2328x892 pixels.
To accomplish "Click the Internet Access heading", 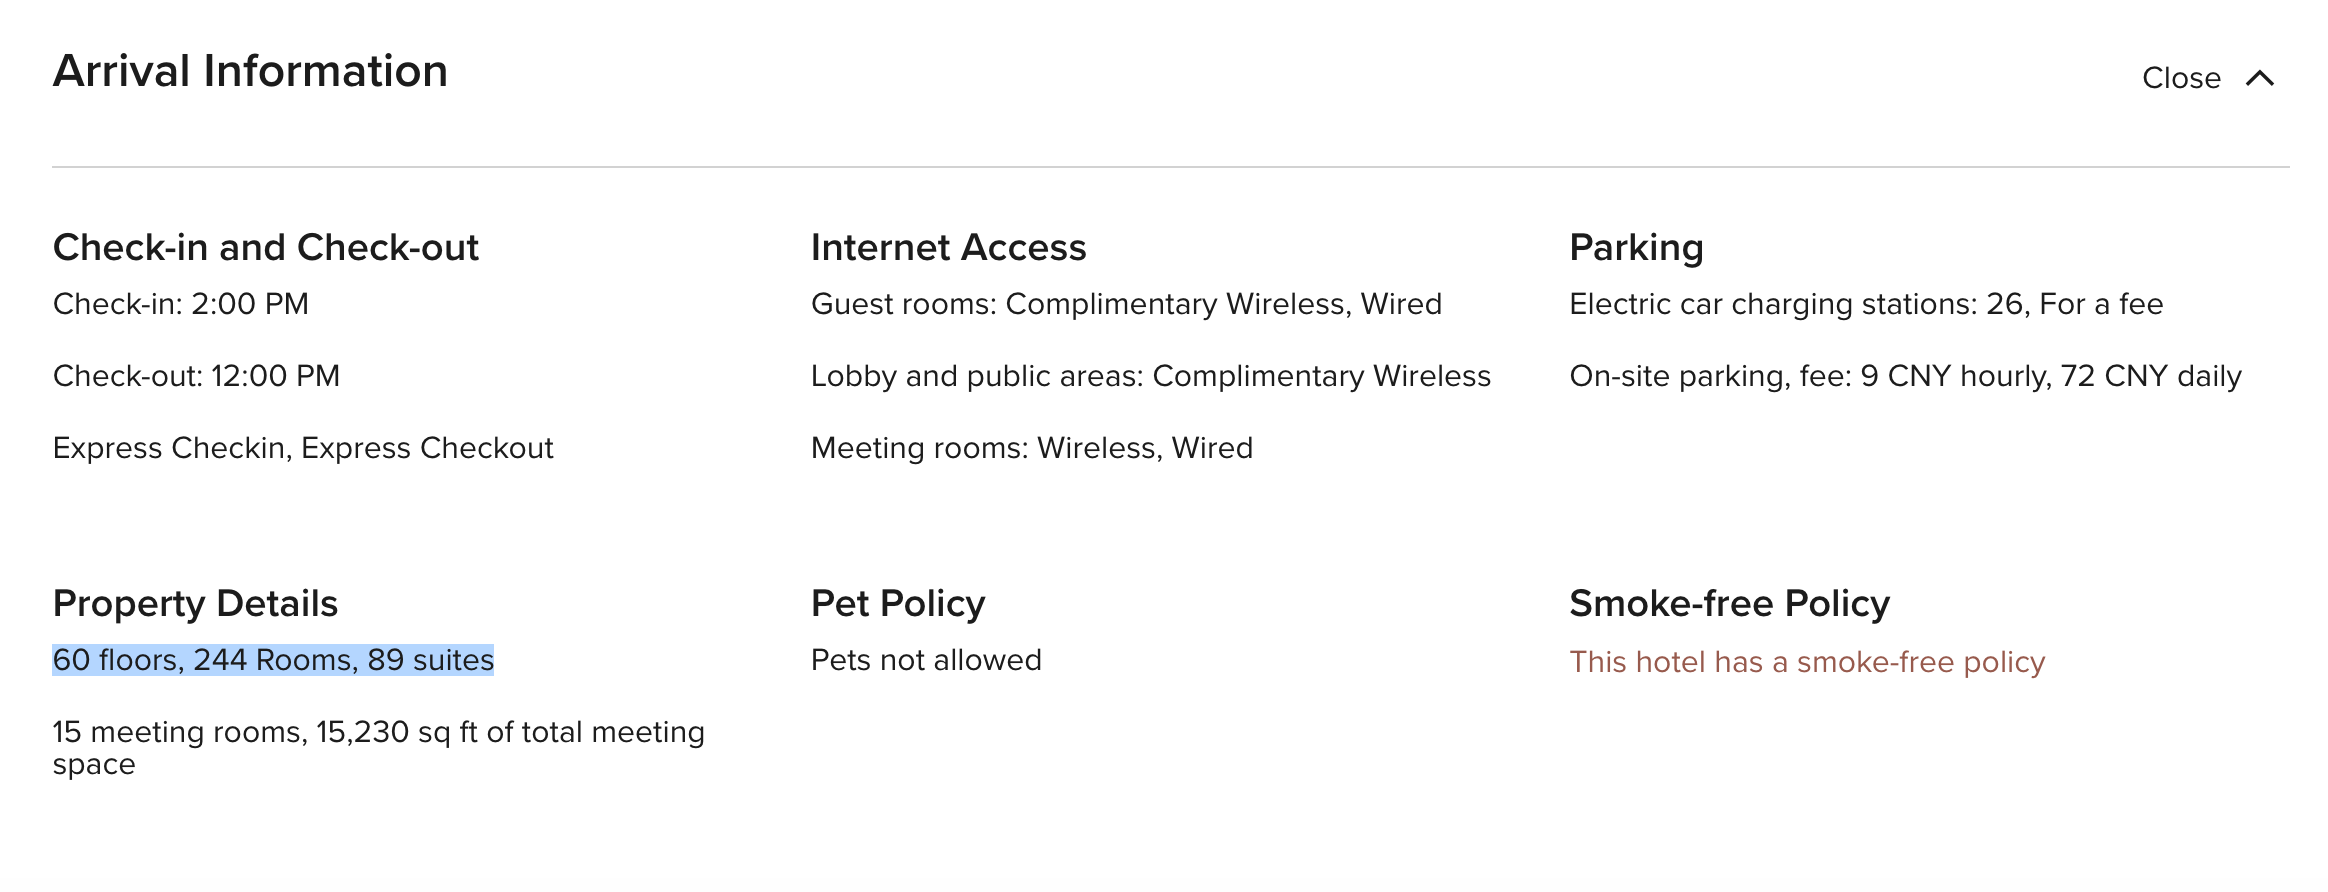I will (x=948, y=247).
